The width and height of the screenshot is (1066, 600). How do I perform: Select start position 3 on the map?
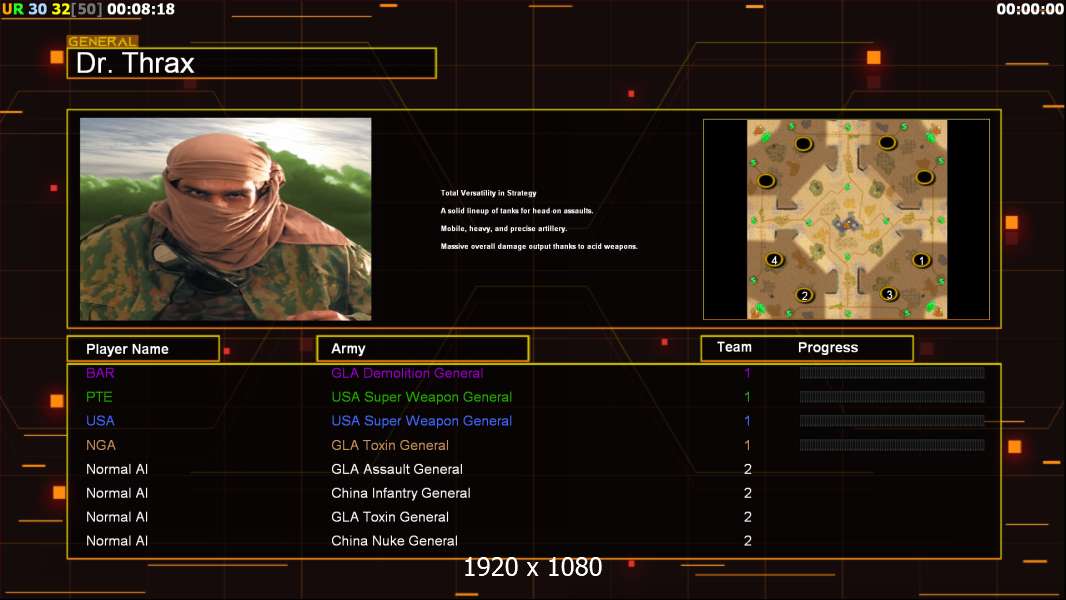click(889, 294)
